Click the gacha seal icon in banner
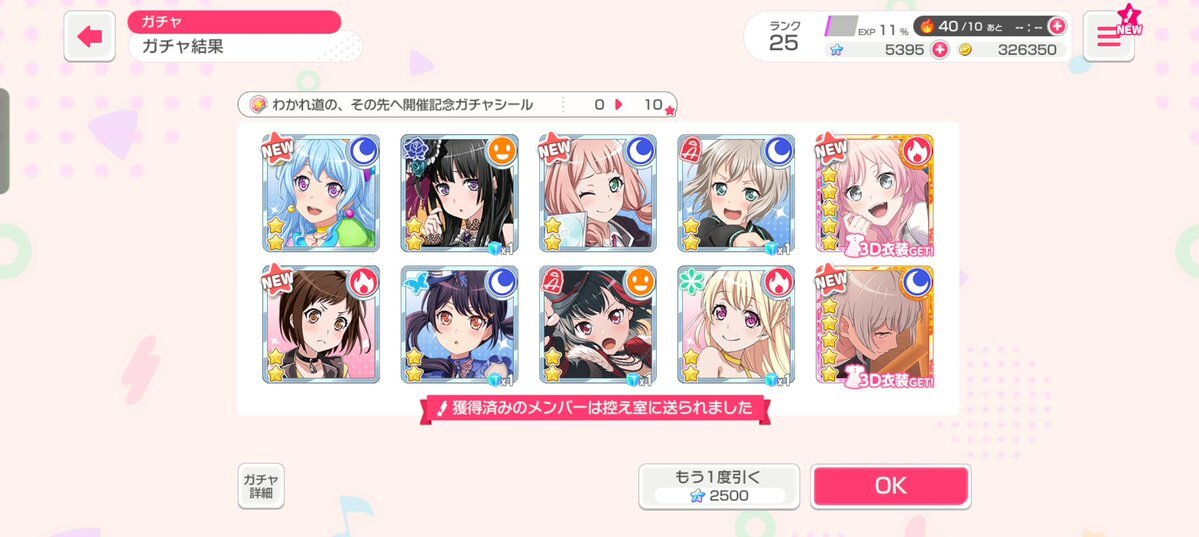The width and height of the screenshot is (1199, 537). click(x=258, y=105)
